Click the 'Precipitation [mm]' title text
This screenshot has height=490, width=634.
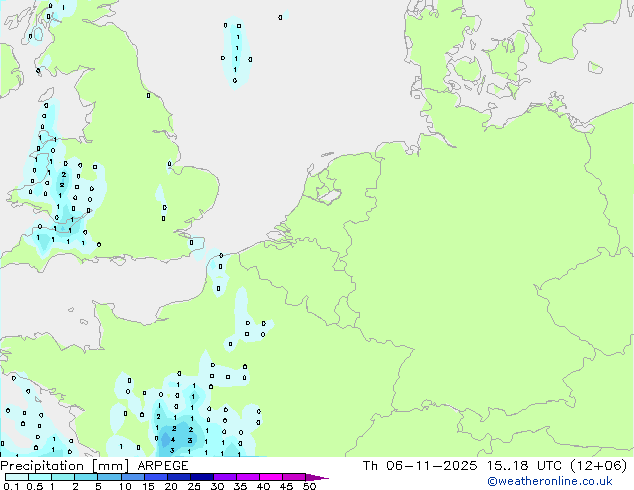click(x=64, y=466)
